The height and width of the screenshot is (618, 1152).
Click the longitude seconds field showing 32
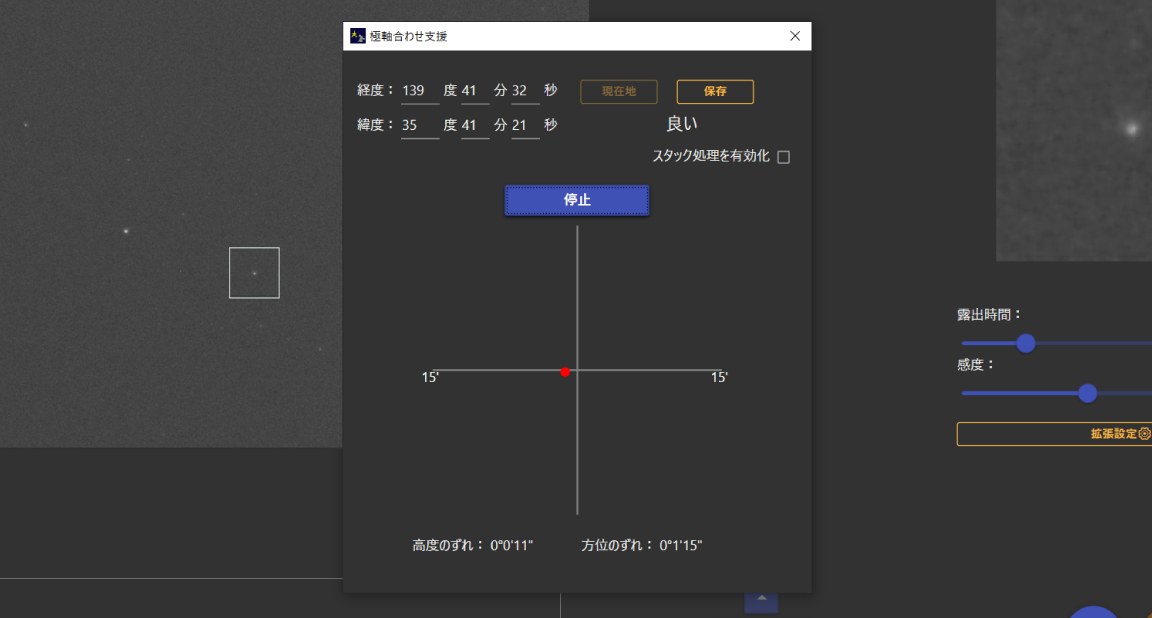(x=525, y=91)
